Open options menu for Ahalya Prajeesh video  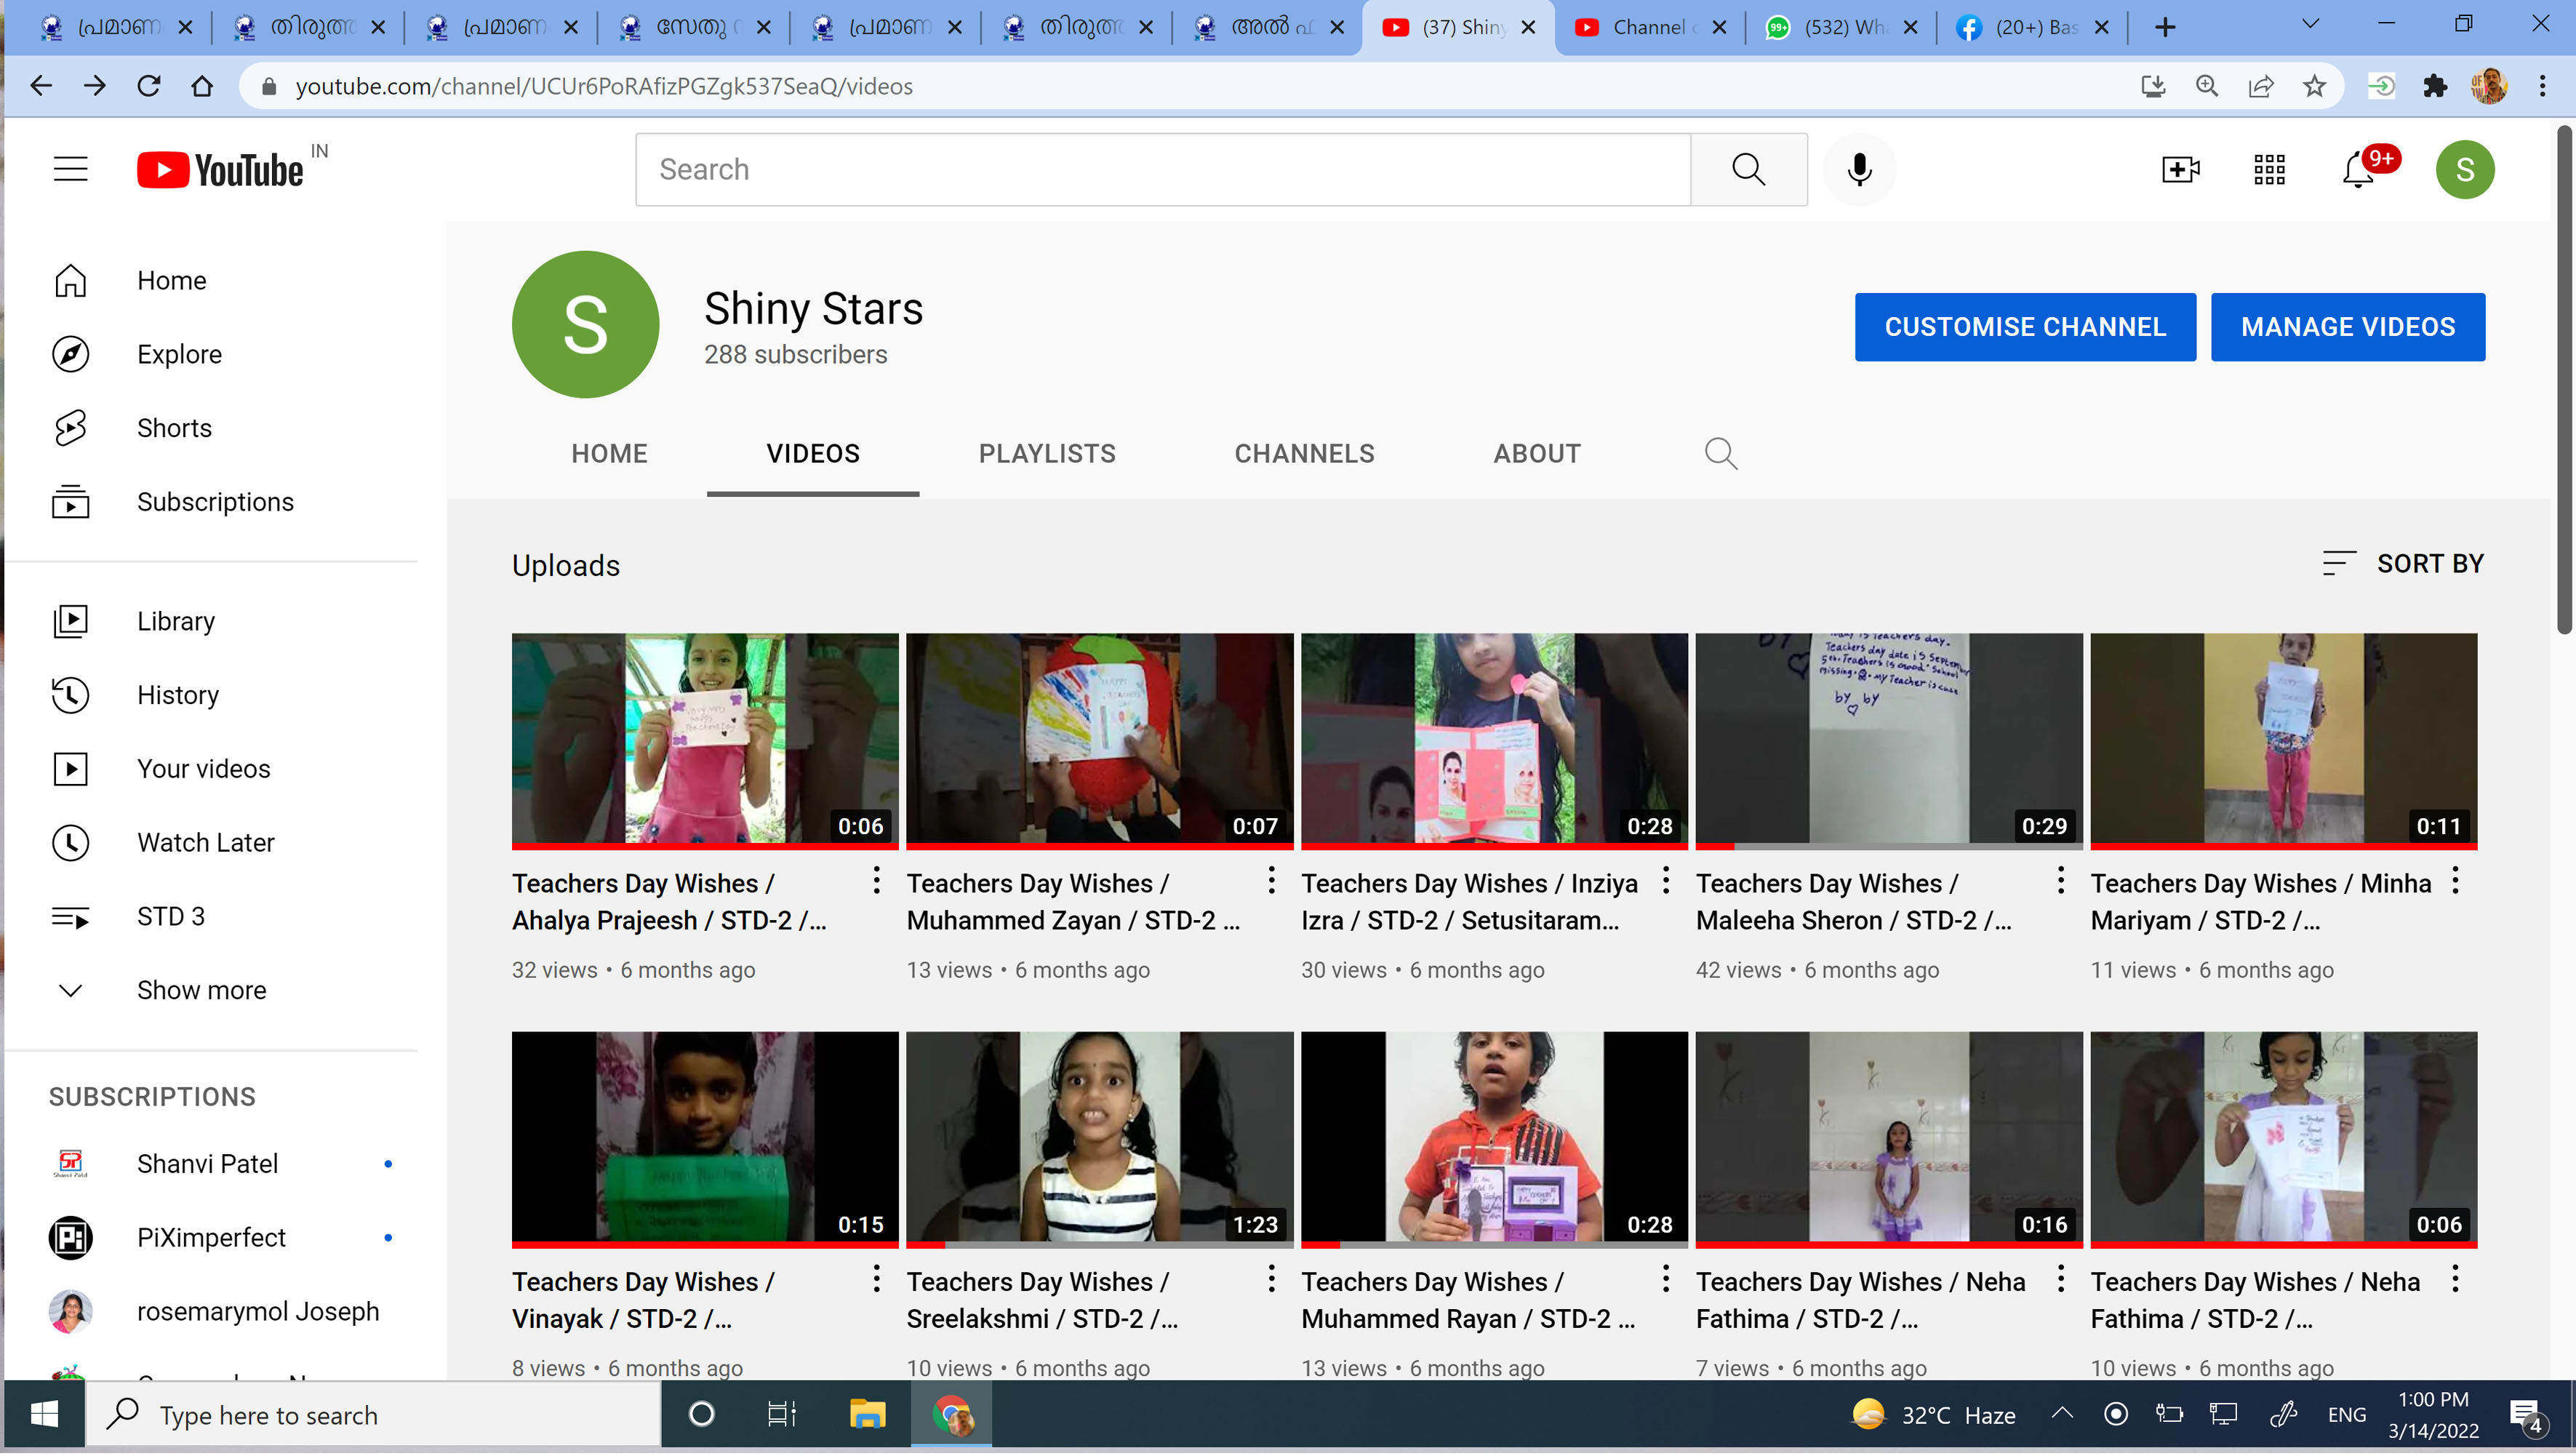pos(876,881)
